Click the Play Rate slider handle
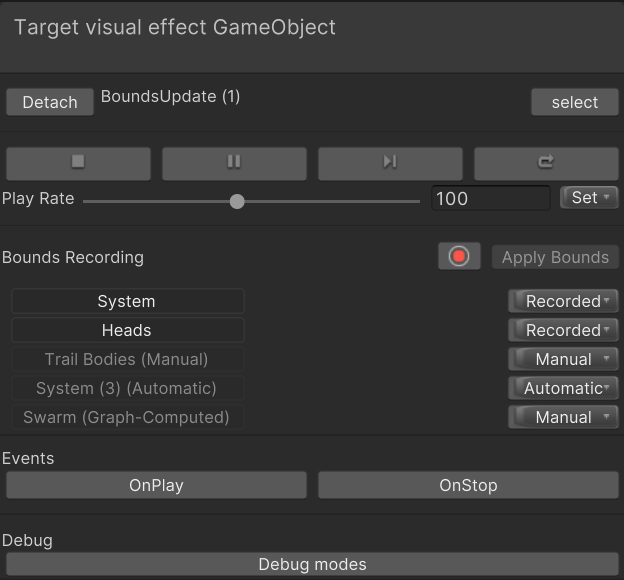Image resolution: width=624 pixels, height=580 pixels. (237, 201)
